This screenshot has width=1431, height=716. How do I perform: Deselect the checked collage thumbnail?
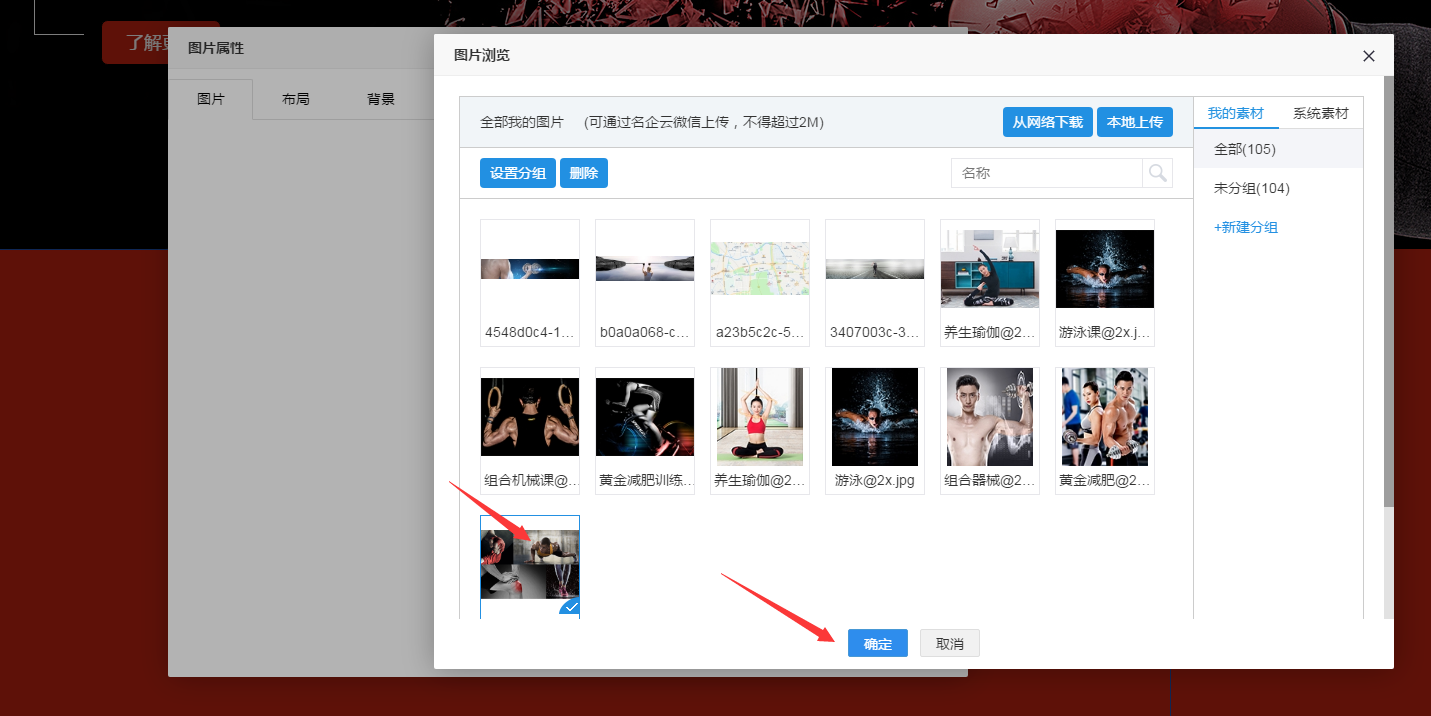click(529, 565)
